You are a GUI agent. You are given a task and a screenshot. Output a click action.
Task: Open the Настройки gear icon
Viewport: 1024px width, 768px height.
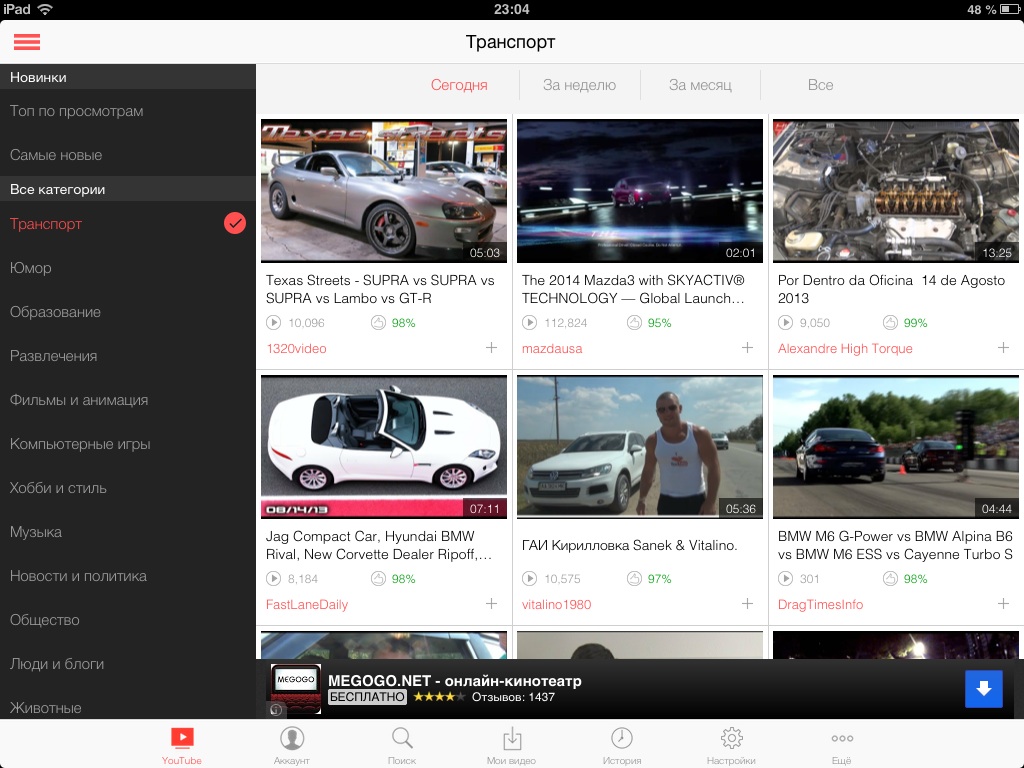point(731,738)
